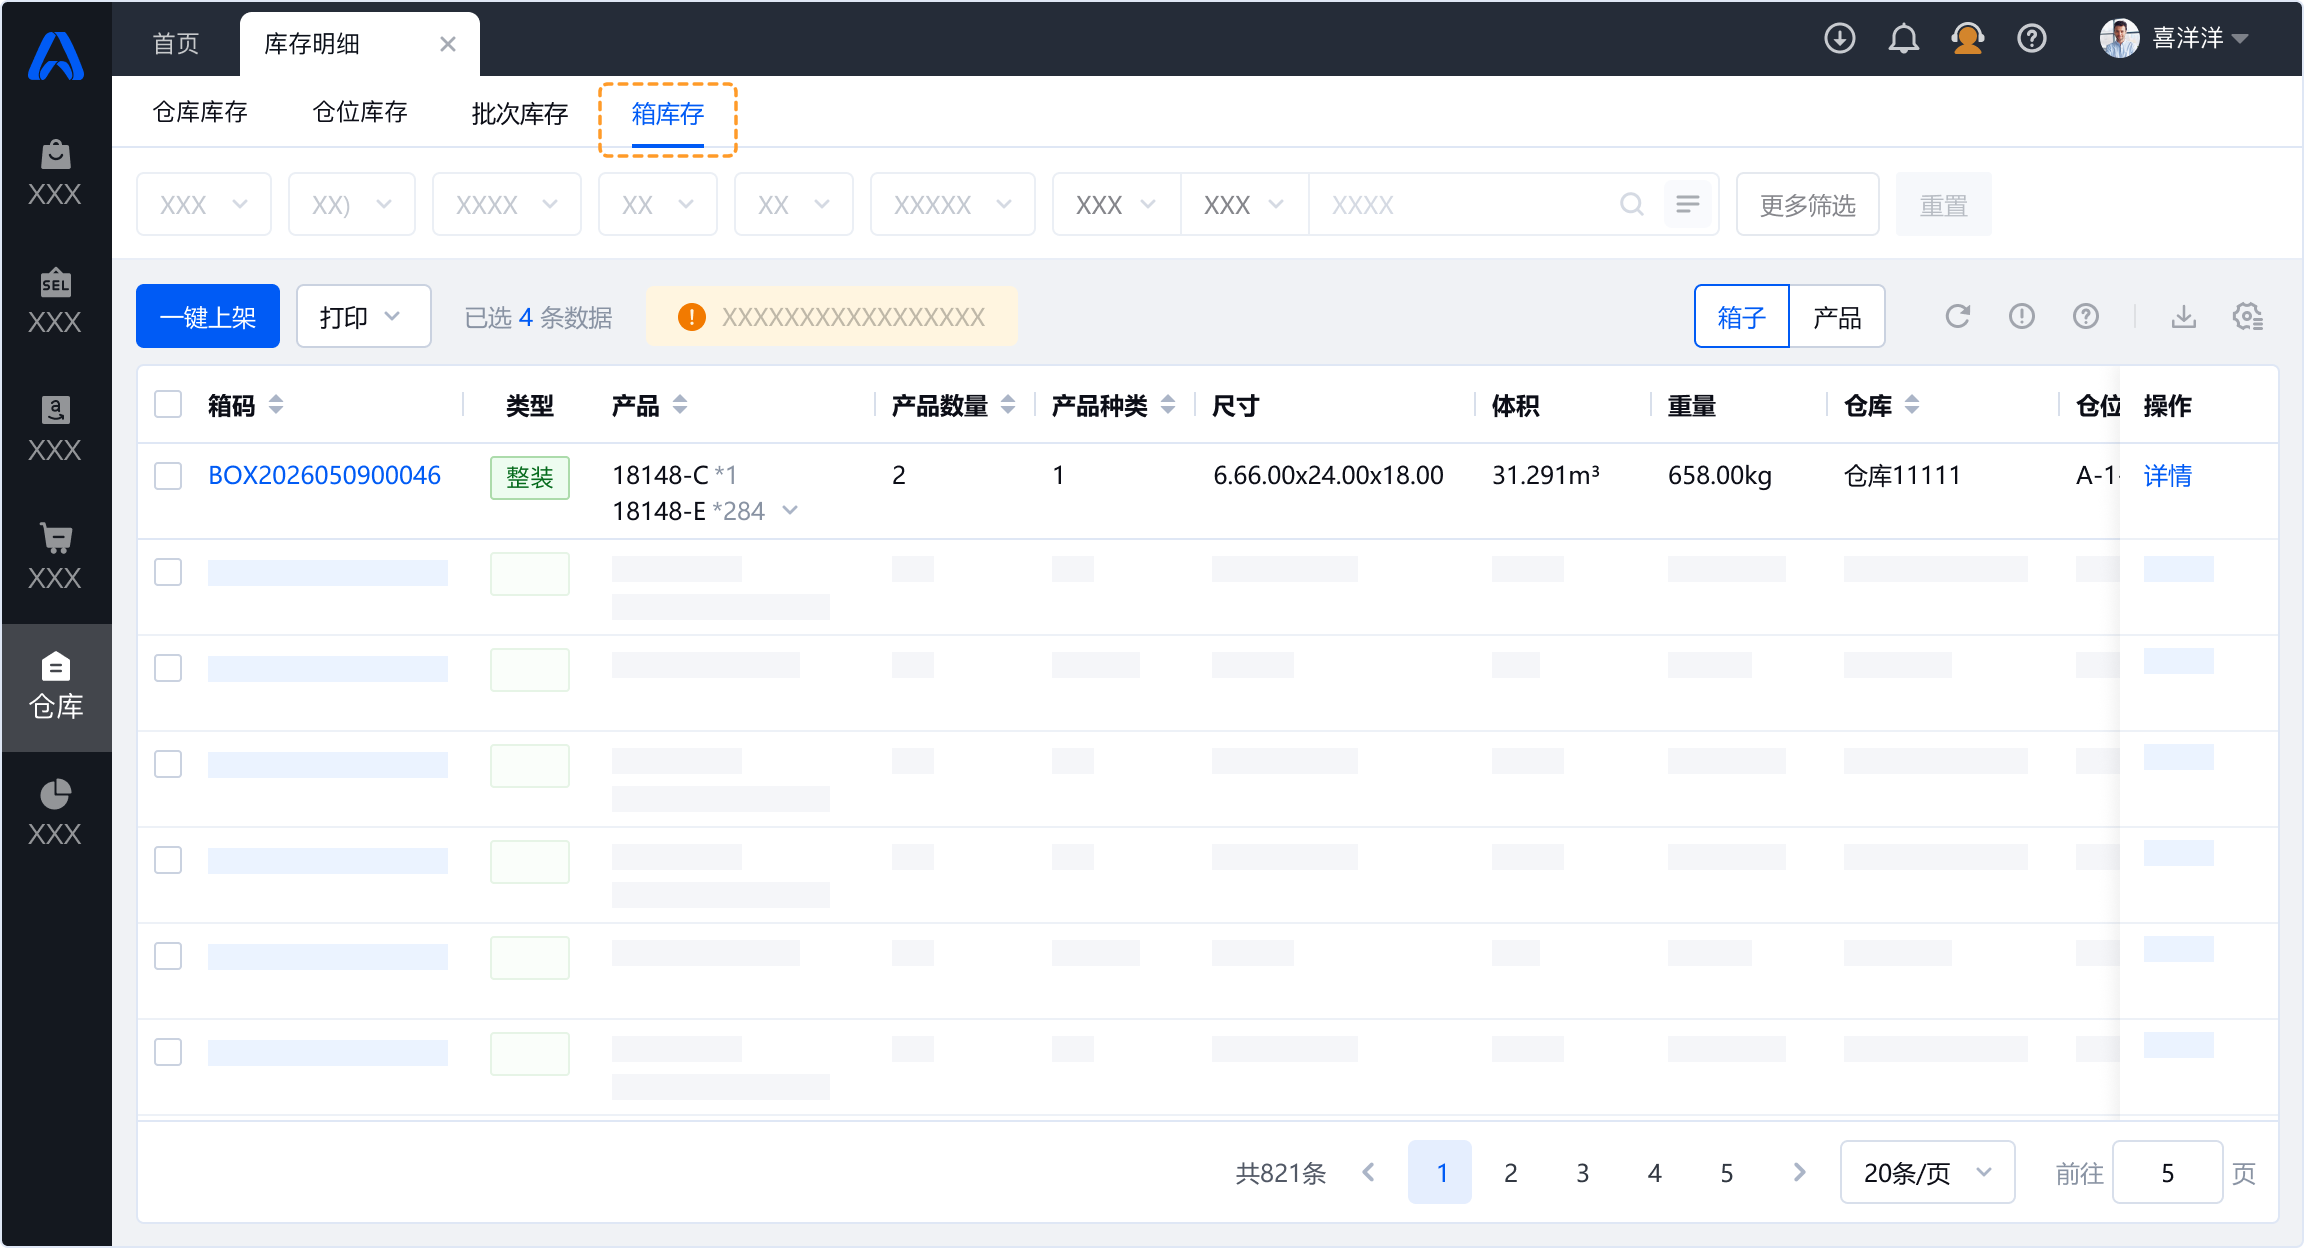Switch to 仓位库存 tab

coord(360,112)
